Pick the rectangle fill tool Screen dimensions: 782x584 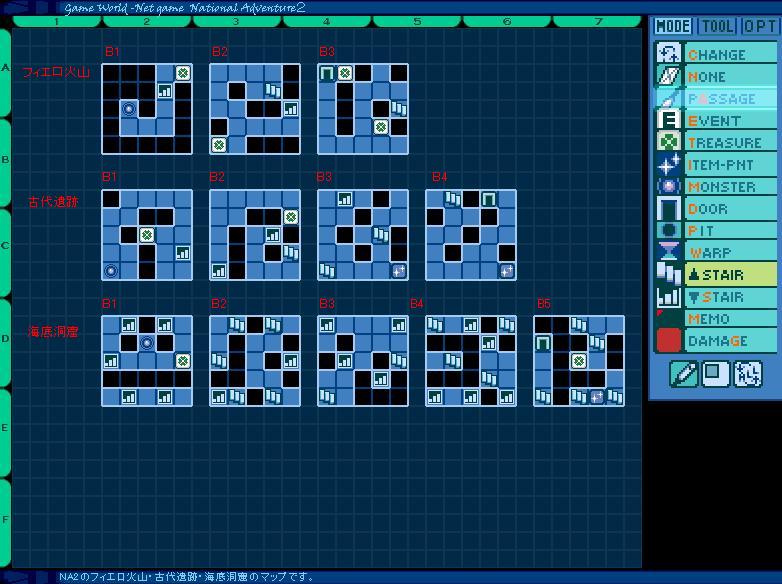715,373
